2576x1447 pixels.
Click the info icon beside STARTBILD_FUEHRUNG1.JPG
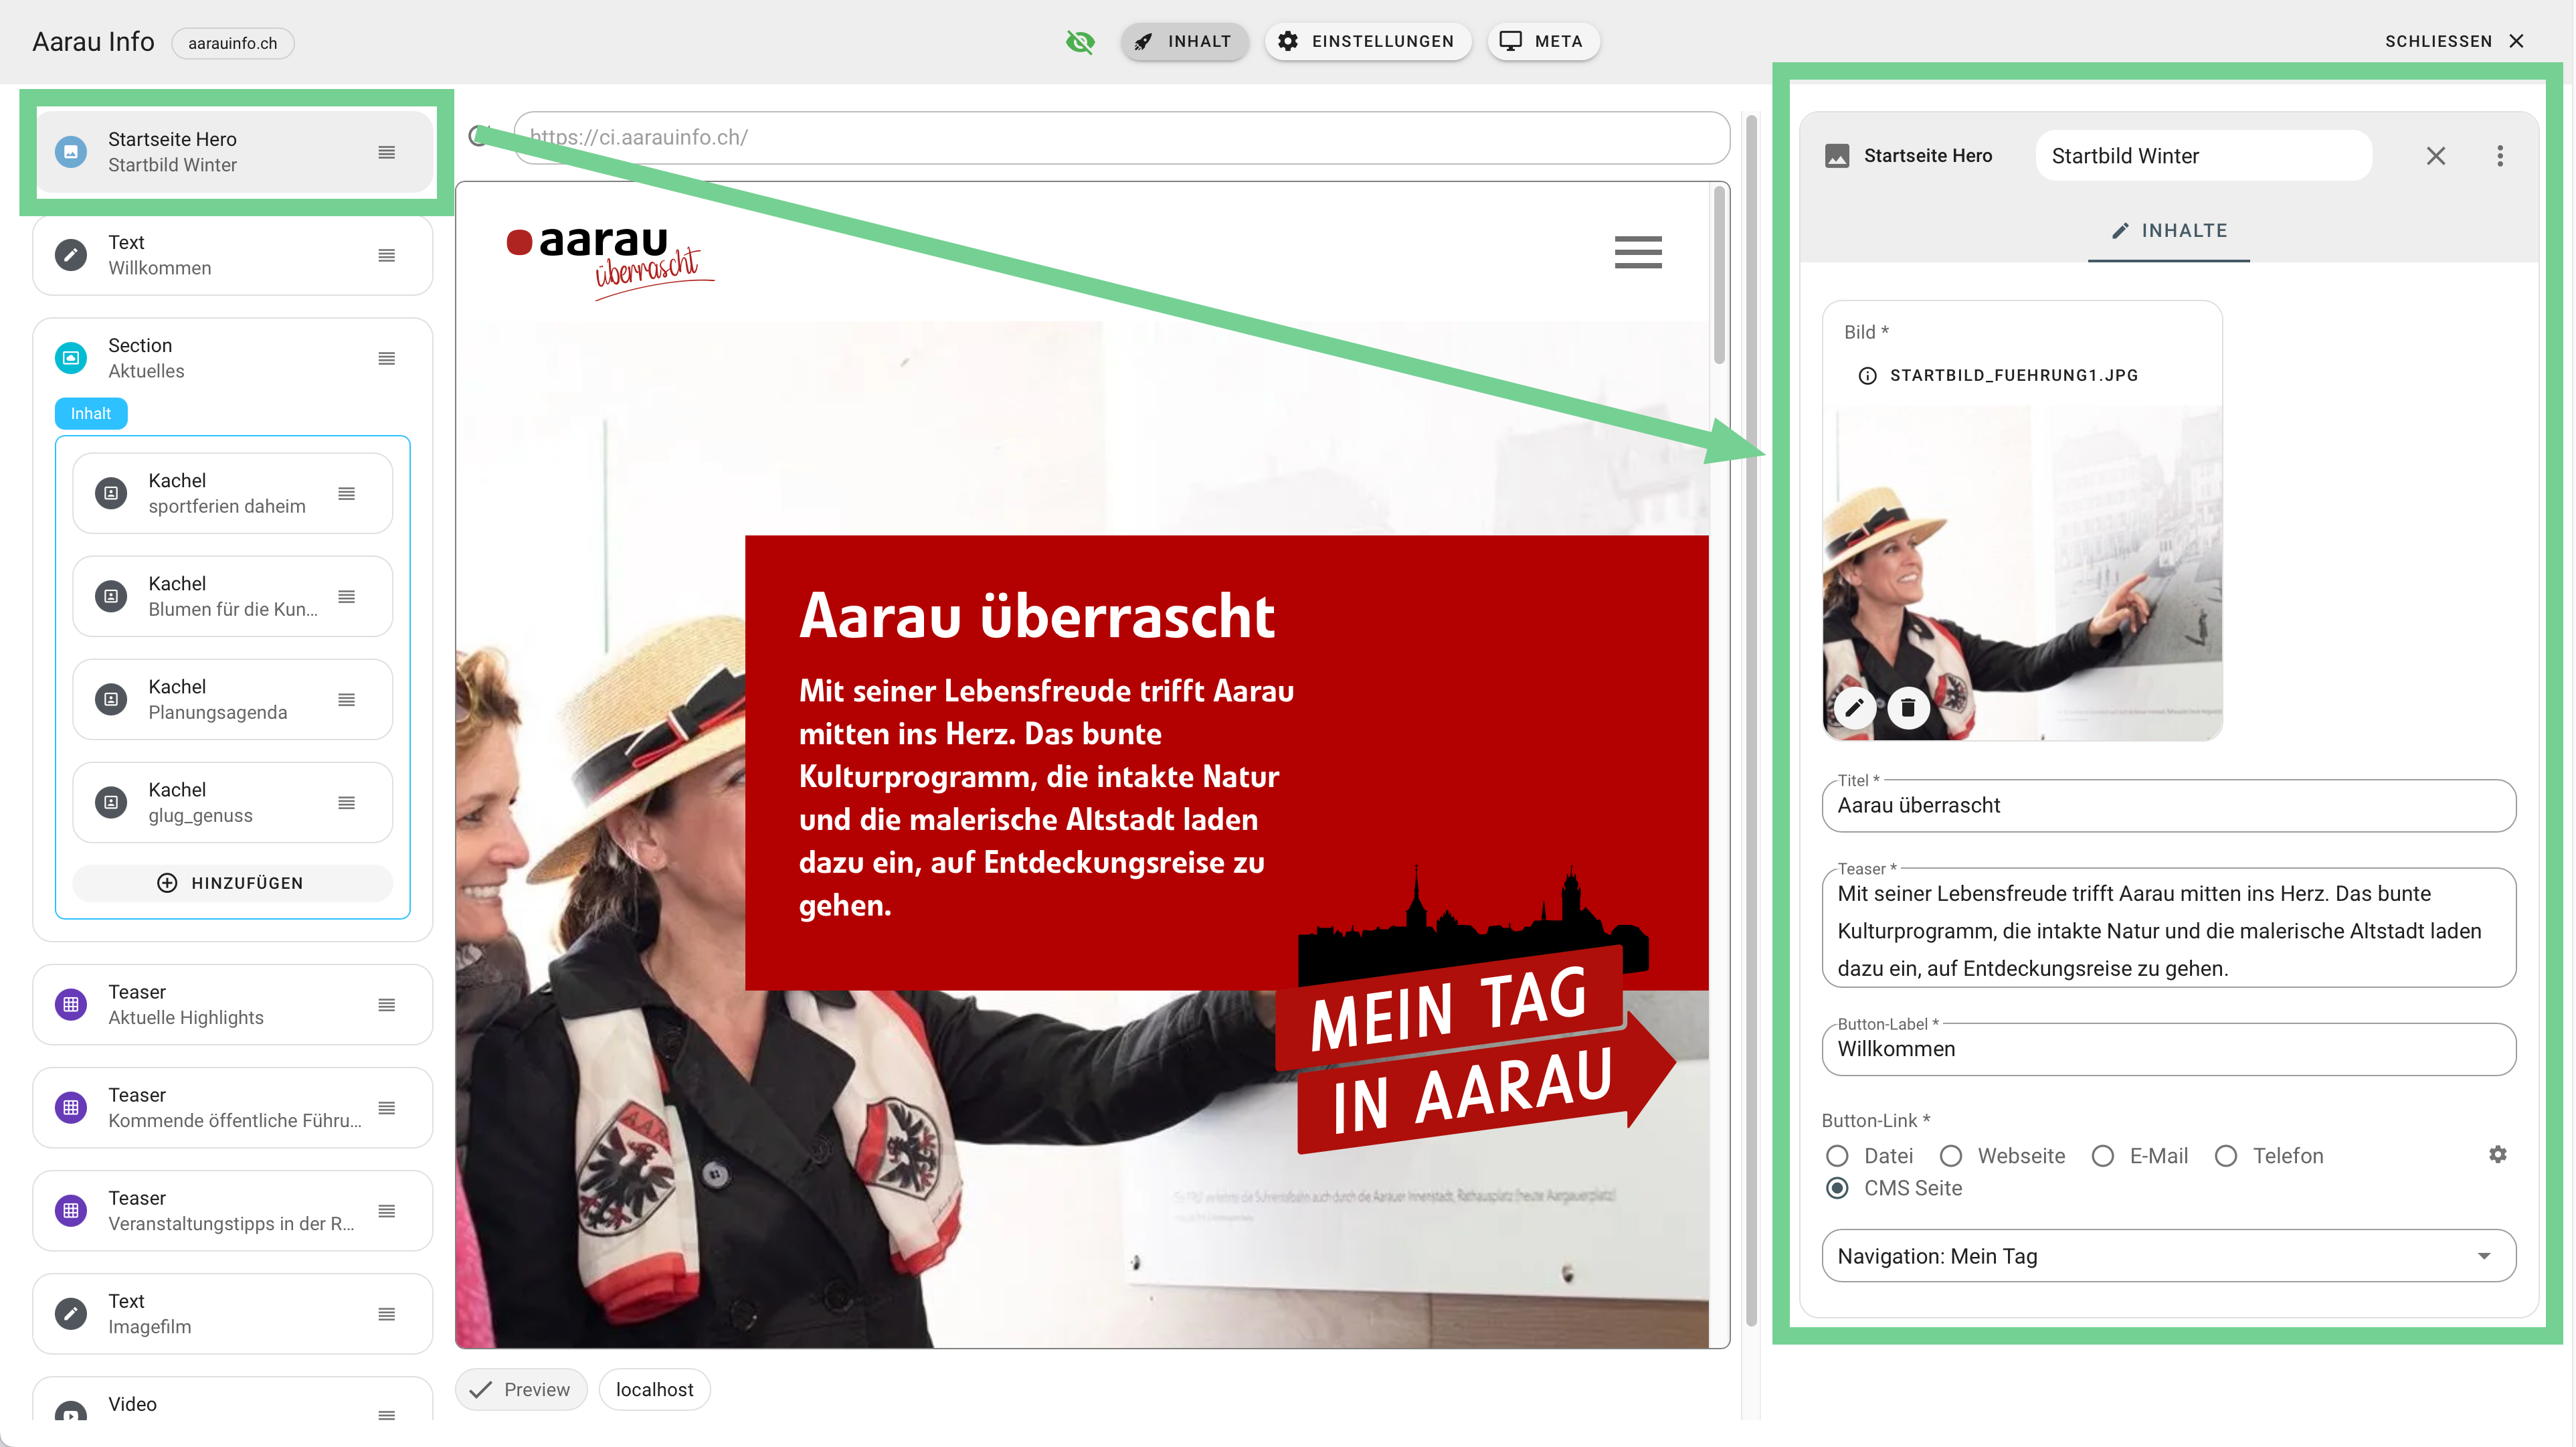[1867, 375]
